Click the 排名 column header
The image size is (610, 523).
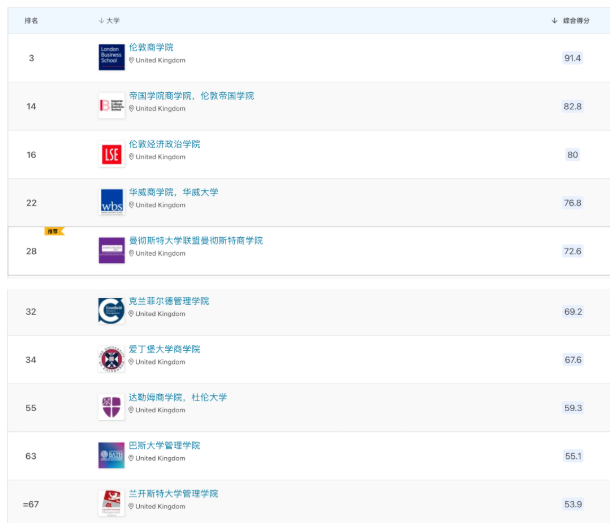click(31, 21)
